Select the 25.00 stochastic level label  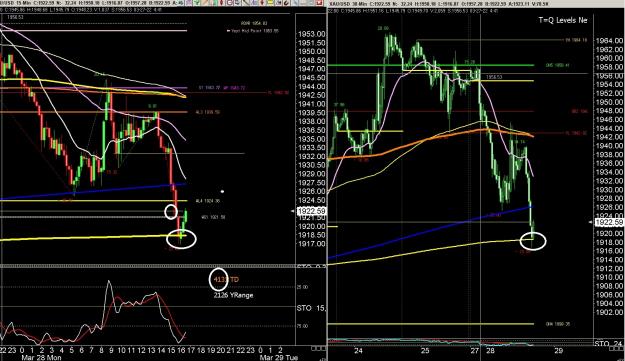[303, 287]
